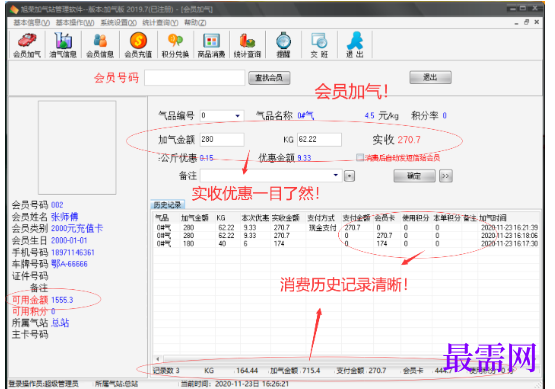Open the 统计查询 toolbar icon
The image size is (555, 389).
247,45
